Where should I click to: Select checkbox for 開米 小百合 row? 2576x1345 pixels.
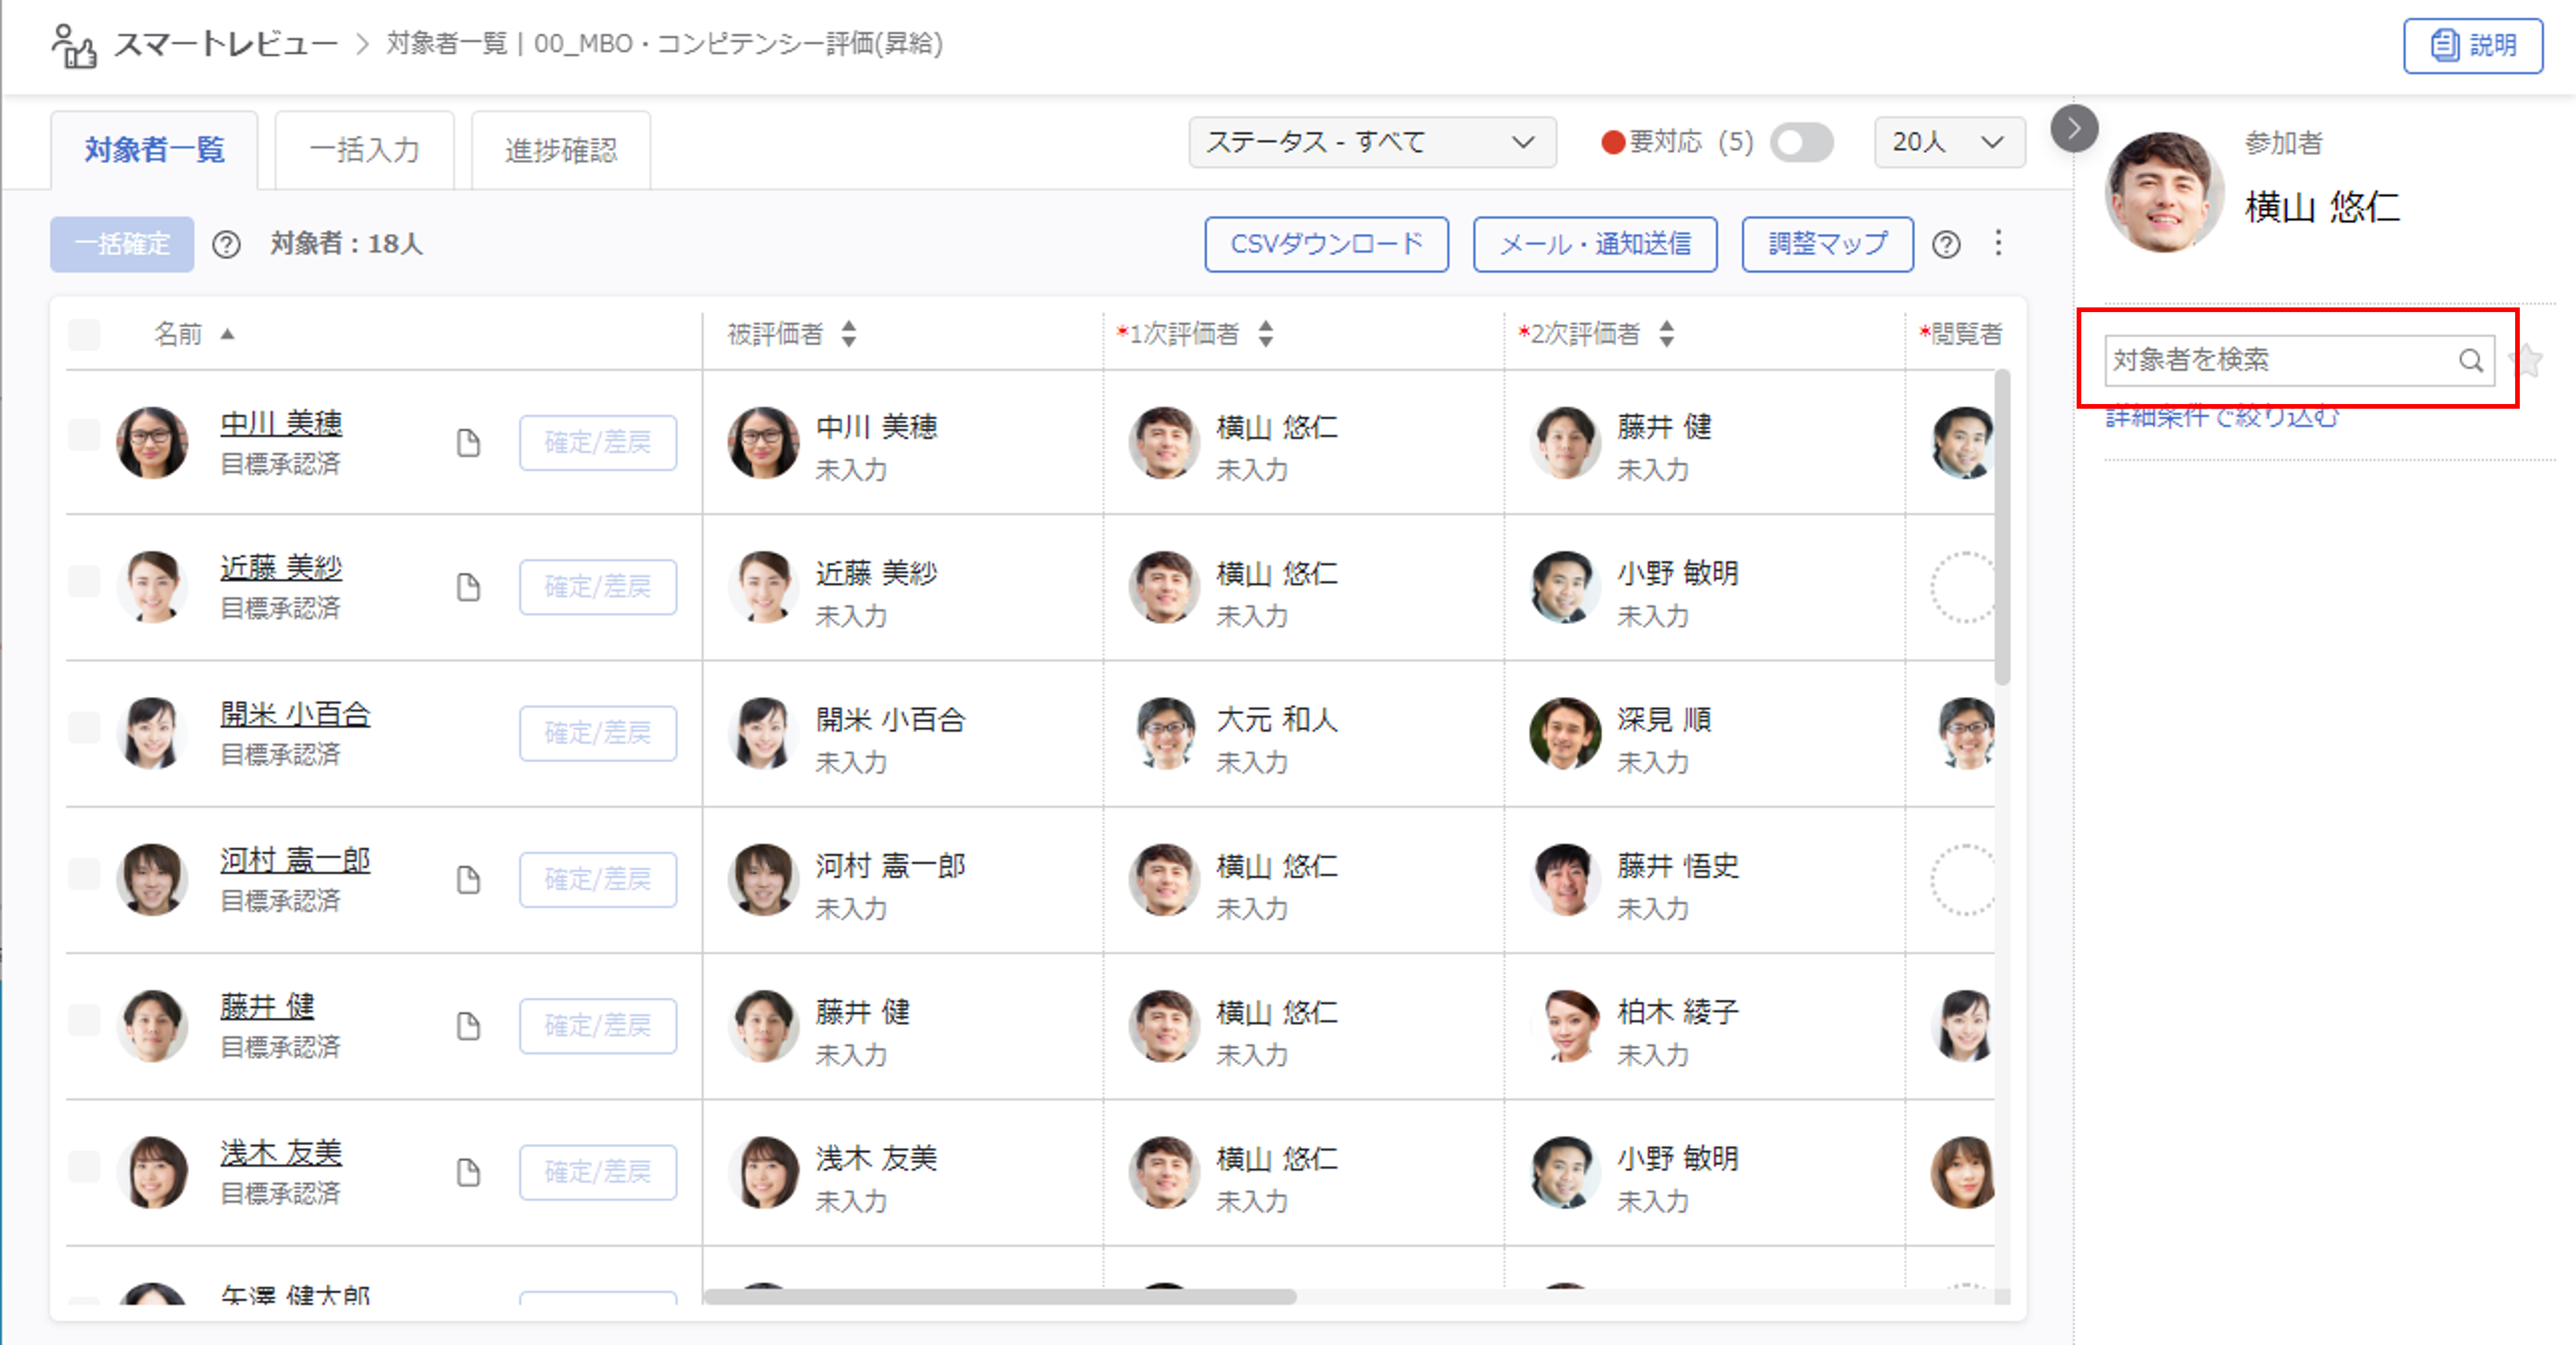84,728
